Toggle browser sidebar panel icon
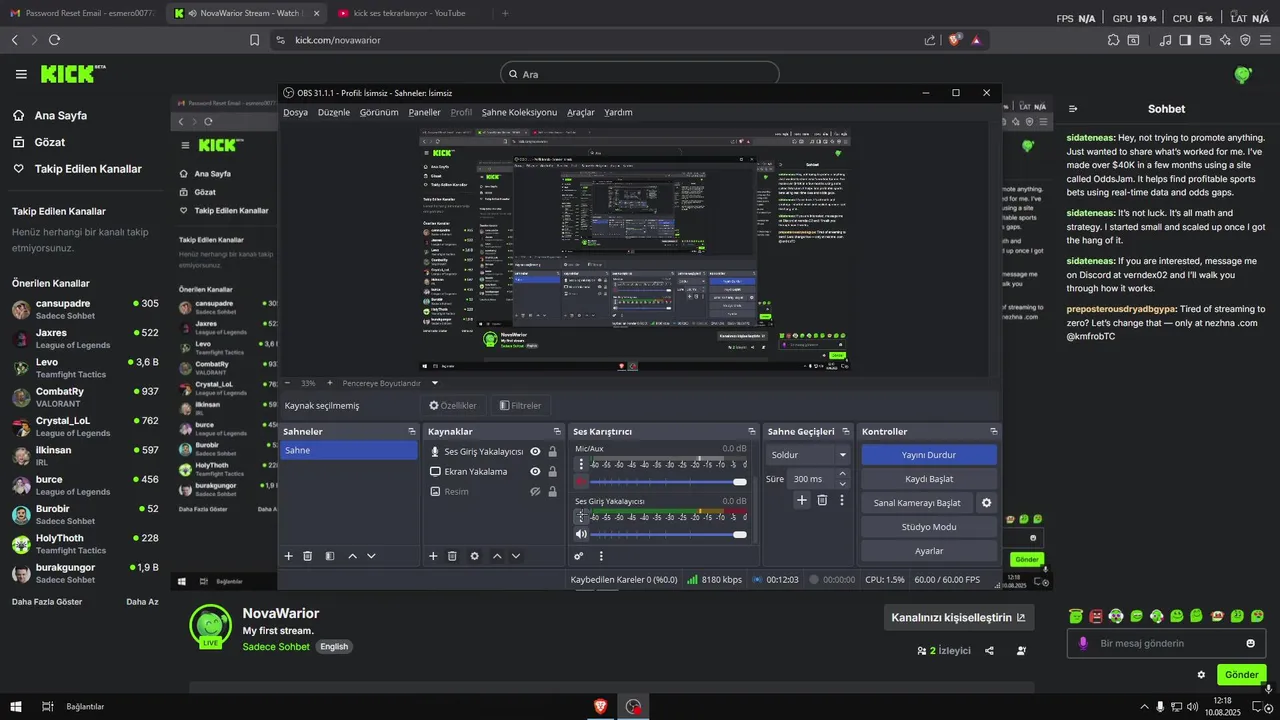The image size is (1280, 720). 1185,40
